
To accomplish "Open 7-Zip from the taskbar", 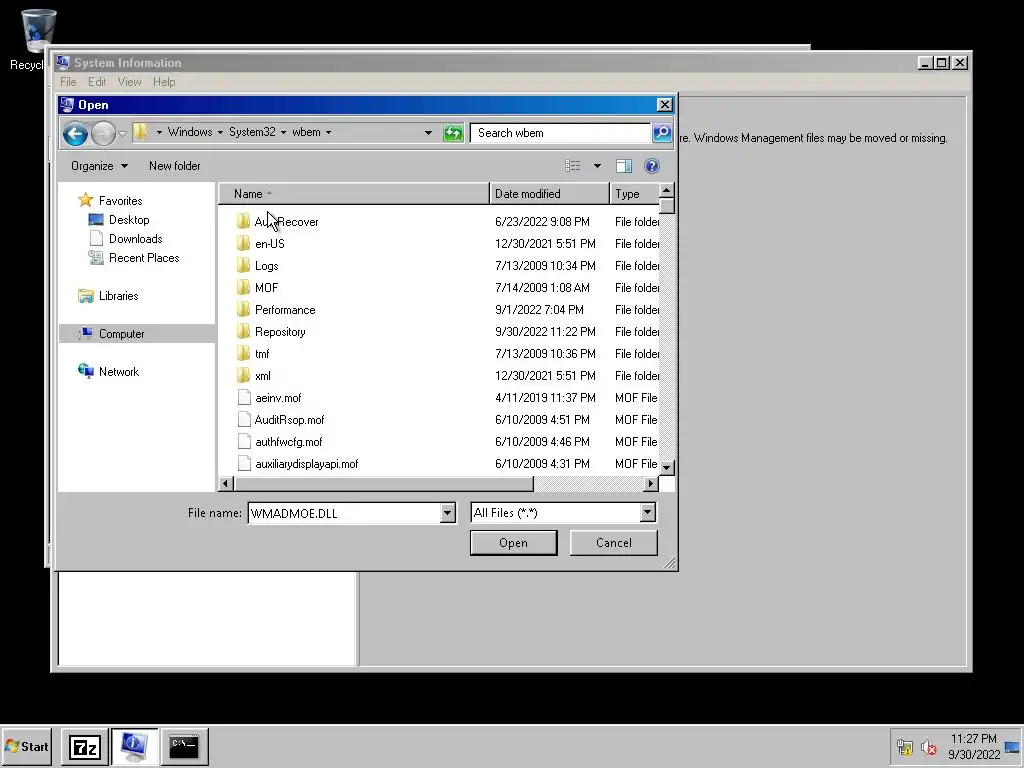I will pyautogui.click(x=85, y=746).
